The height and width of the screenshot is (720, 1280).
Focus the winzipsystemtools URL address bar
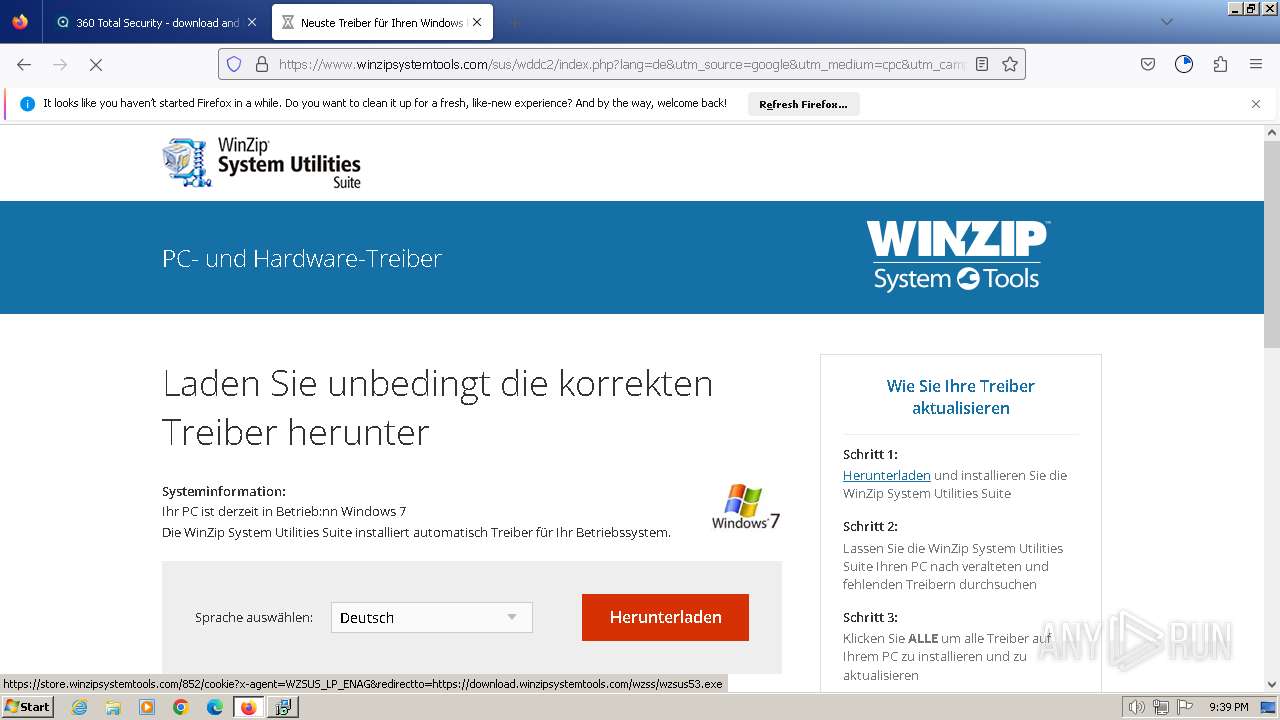pyautogui.click(x=620, y=64)
